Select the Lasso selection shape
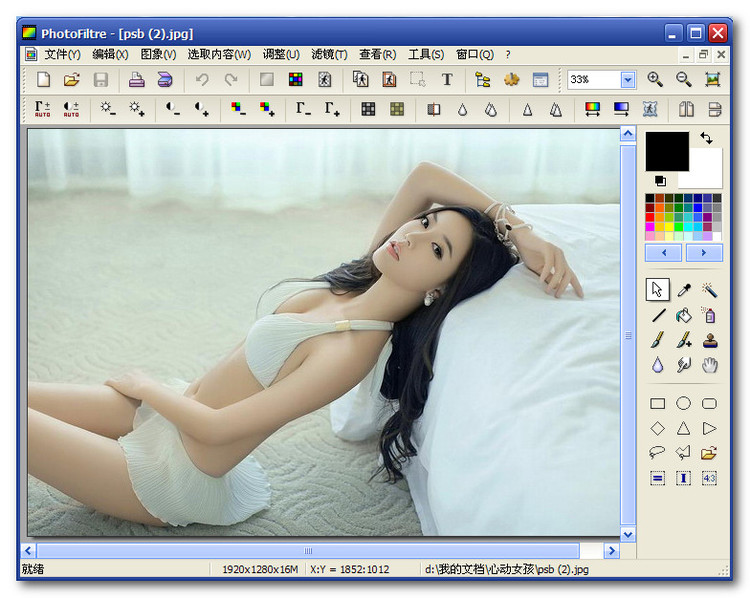Image resolution: width=750 pixels, height=598 pixels. [x=658, y=453]
